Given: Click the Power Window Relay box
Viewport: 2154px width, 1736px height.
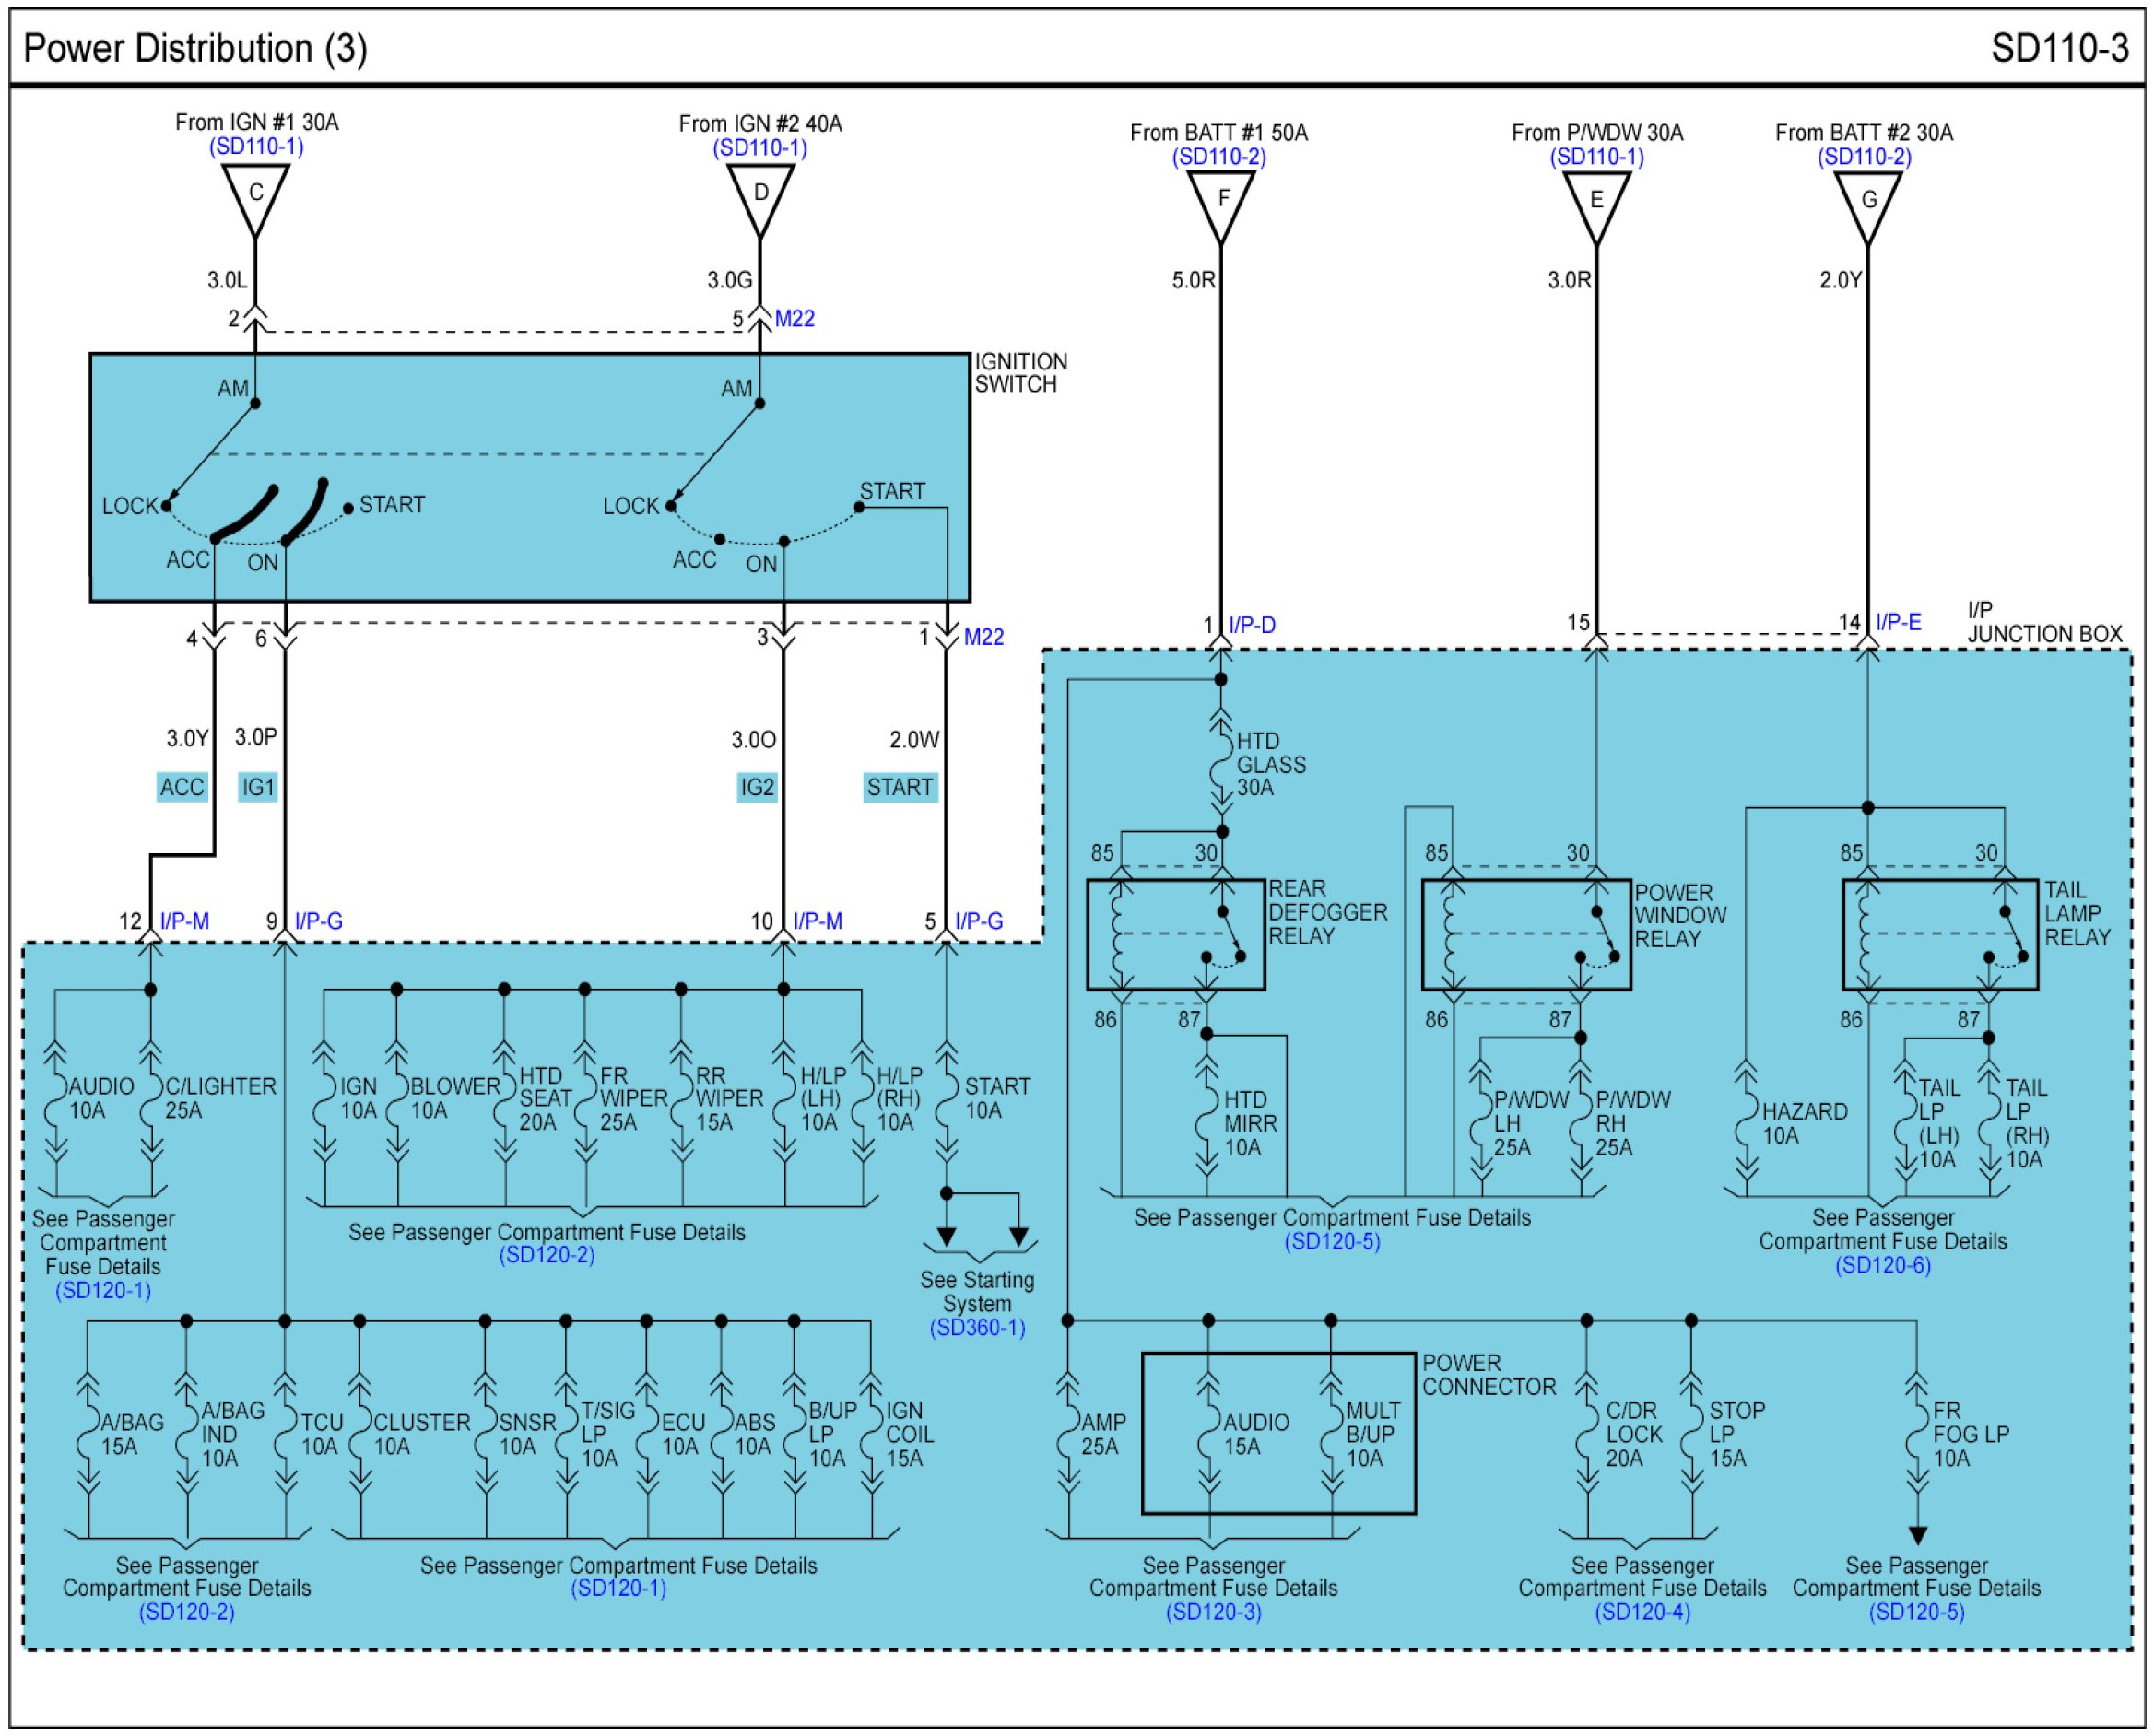Looking at the screenshot, I should coord(1525,935).
